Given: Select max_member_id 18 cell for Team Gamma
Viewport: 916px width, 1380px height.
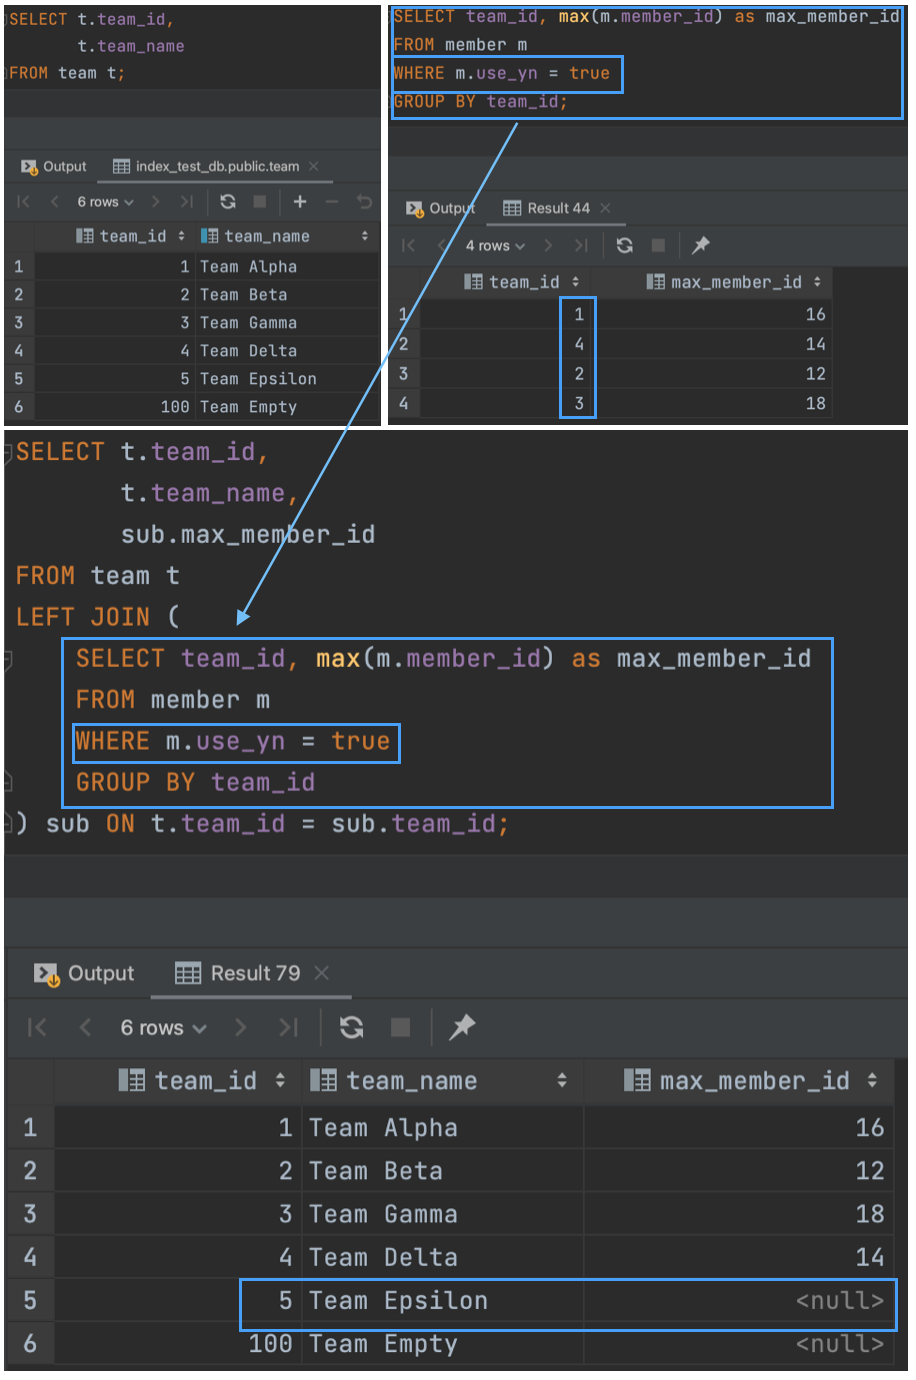Looking at the screenshot, I should (x=738, y=1214).
